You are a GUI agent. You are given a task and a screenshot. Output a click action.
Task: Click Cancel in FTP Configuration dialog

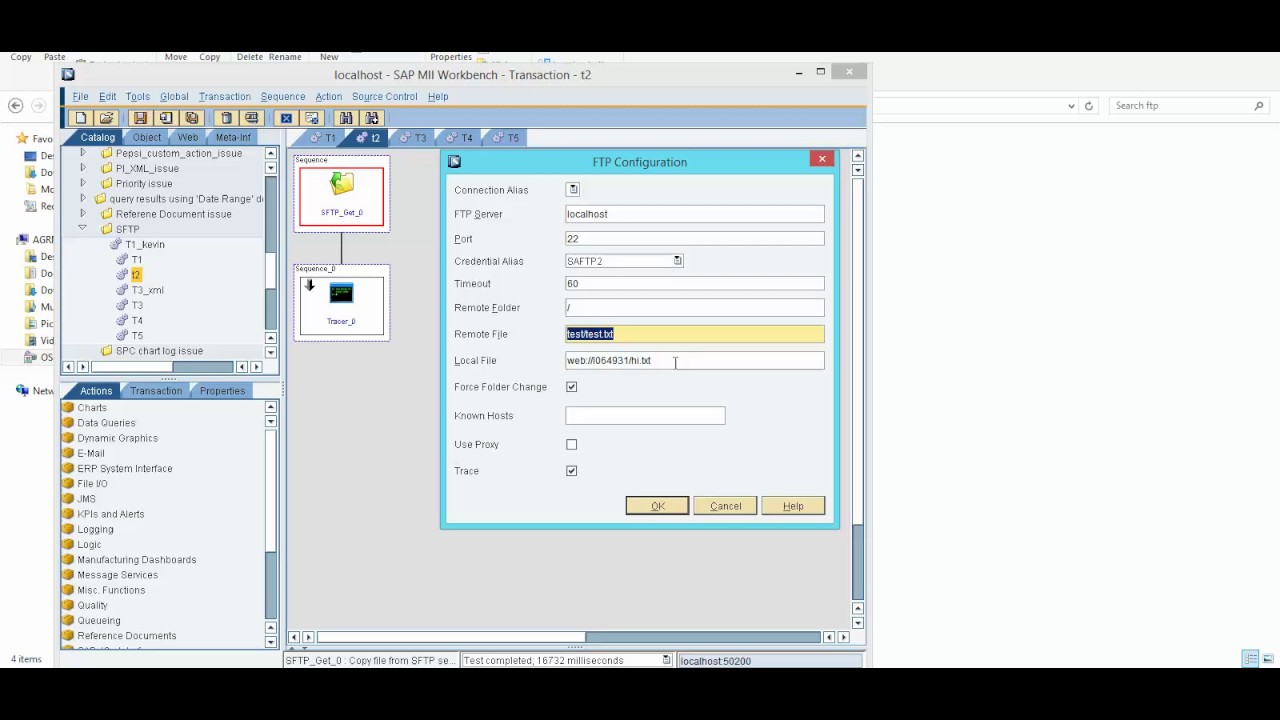point(725,506)
